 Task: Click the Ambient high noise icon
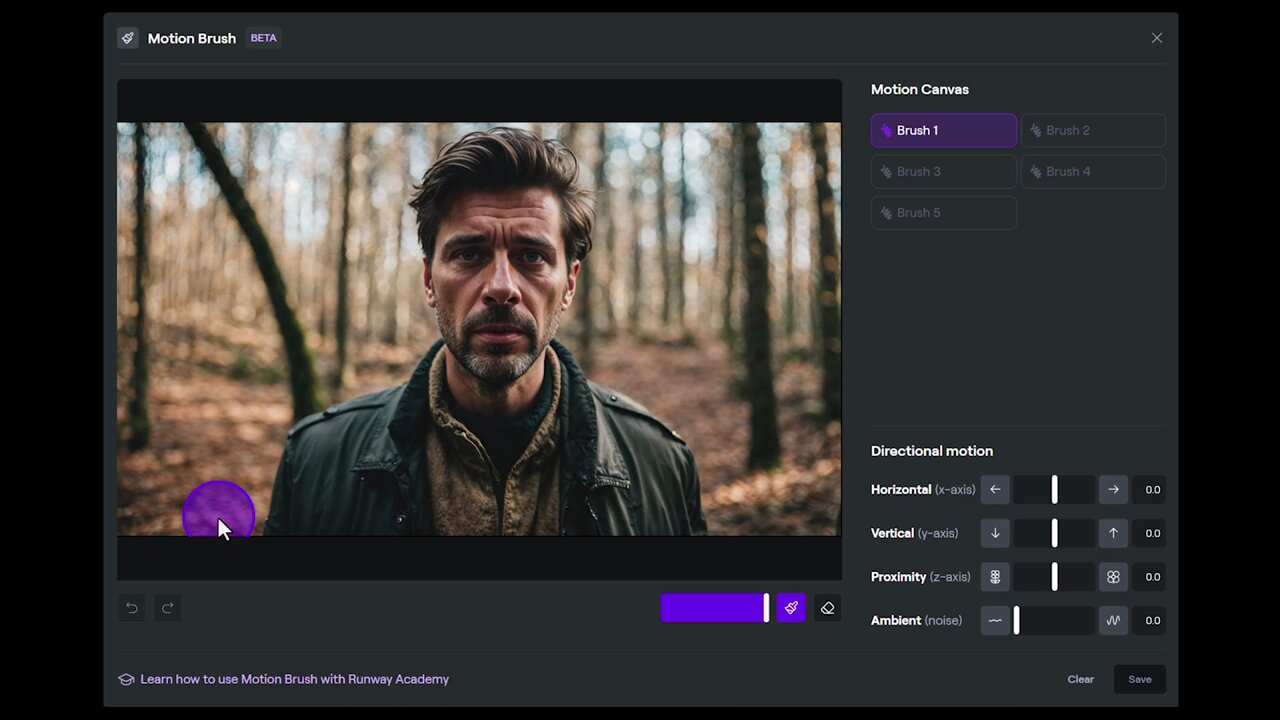1113,620
